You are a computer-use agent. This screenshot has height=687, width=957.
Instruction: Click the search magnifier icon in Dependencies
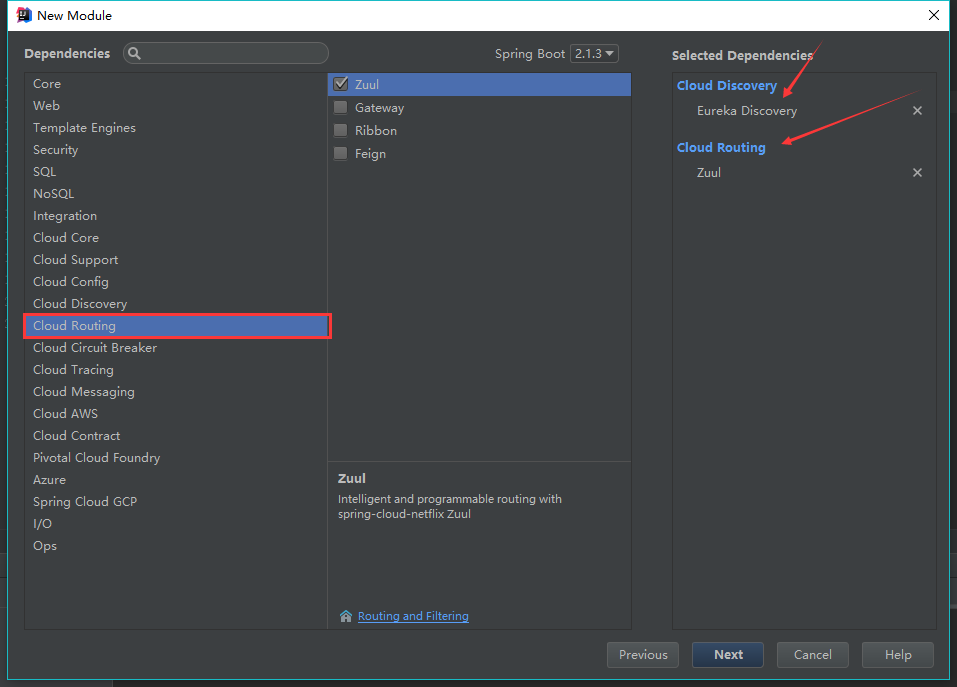coord(134,53)
